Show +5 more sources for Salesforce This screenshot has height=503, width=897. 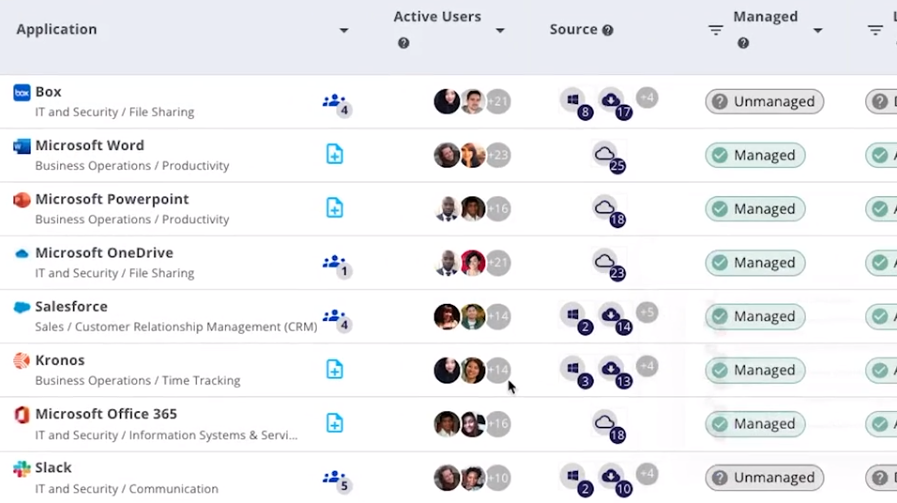click(x=647, y=312)
